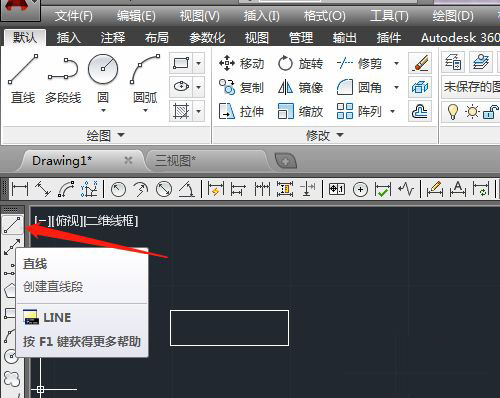Click the Dimension Text Edit icon
500x398 pixels.
458,189
